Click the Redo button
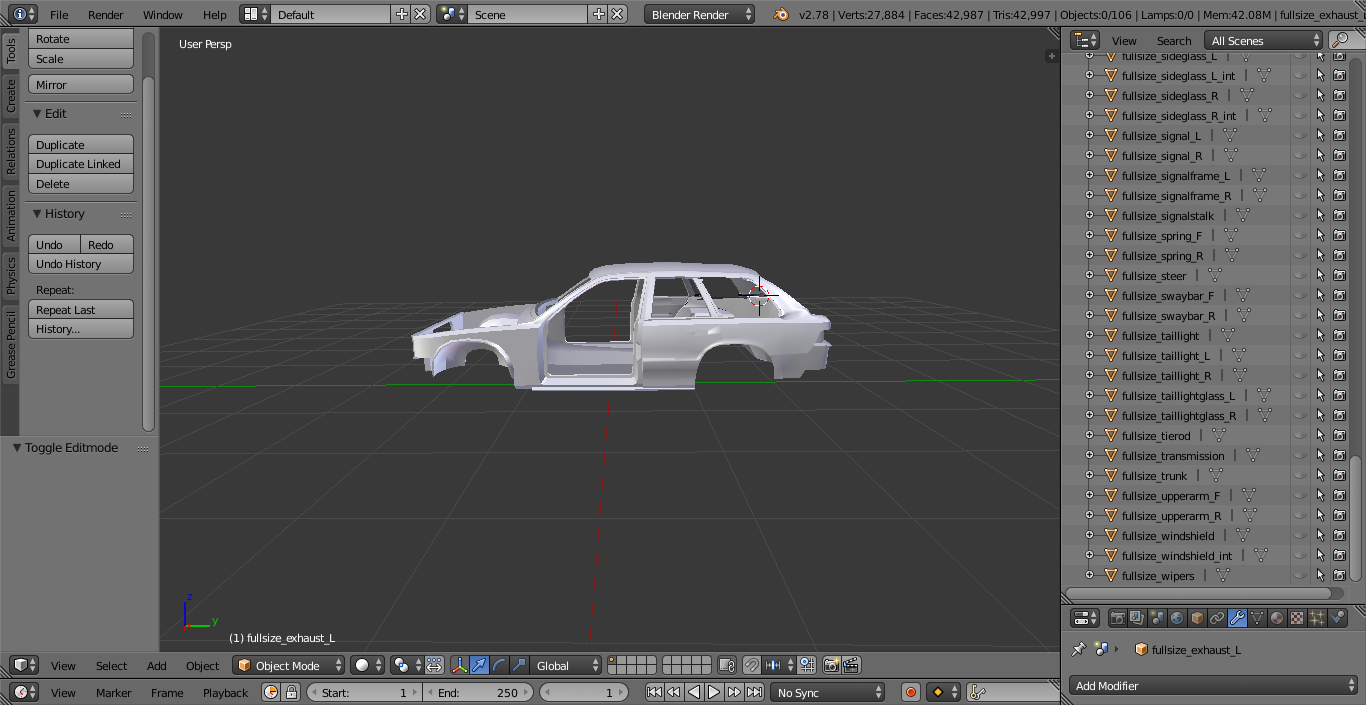The width and height of the screenshot is (1366, 705). pos(107,245)
